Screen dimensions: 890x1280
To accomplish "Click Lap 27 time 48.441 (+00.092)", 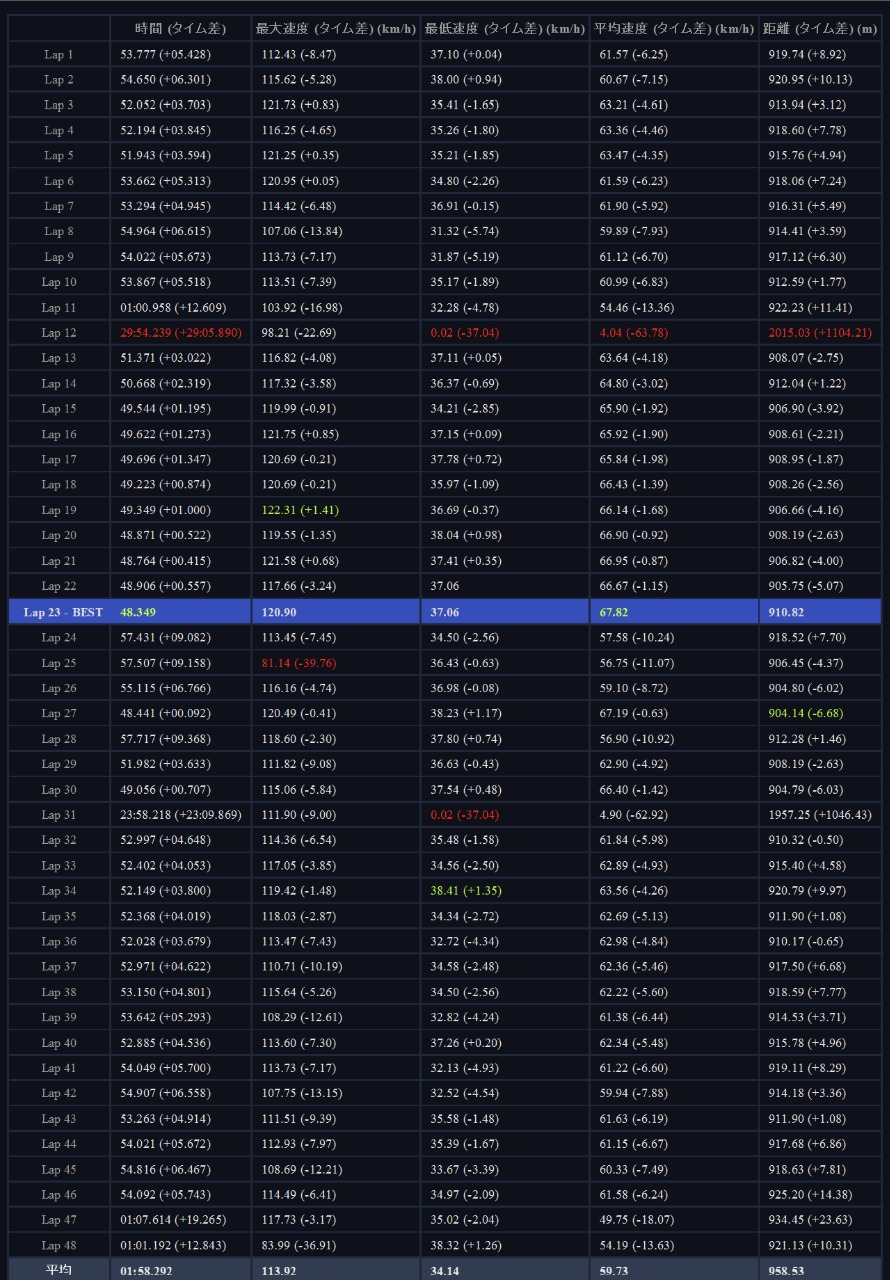I will (165, 713).
